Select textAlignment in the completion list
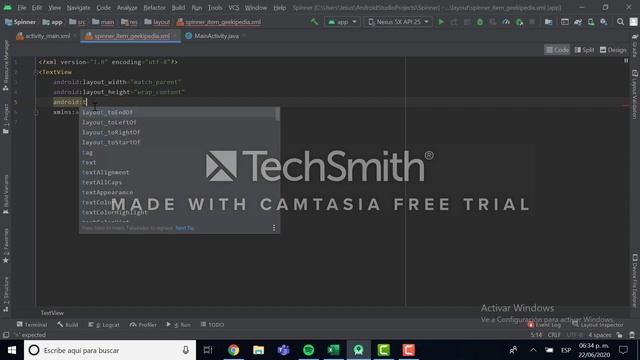Screen dimensions: 640x360 (x=177, y=172)
